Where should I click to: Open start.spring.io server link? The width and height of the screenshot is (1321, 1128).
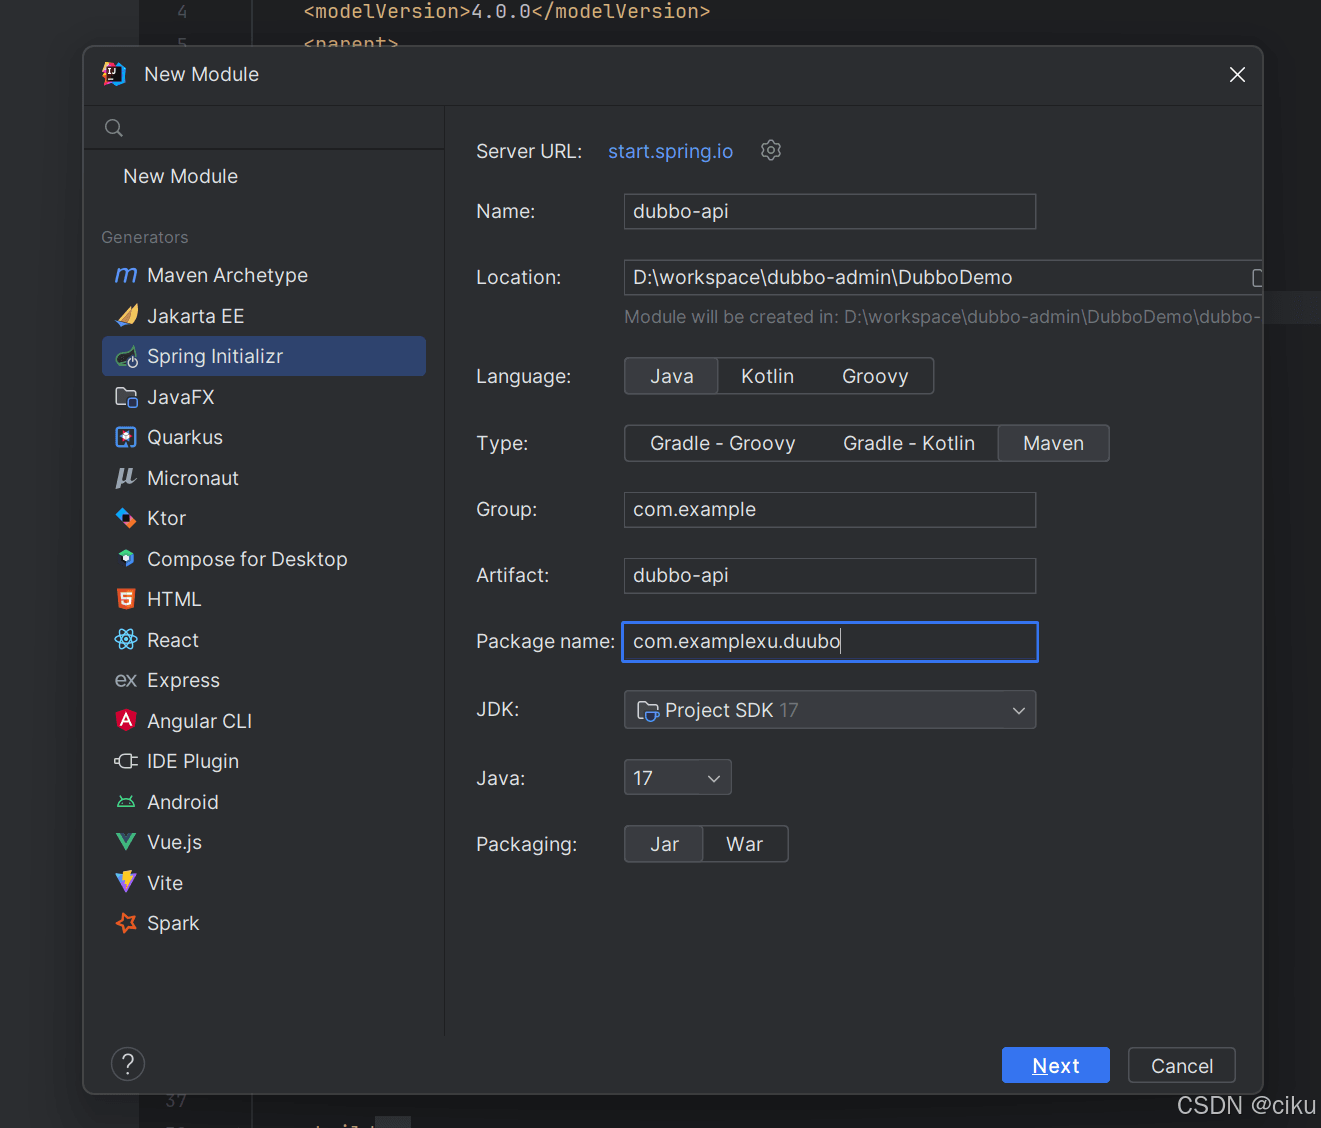pos(670,151)
